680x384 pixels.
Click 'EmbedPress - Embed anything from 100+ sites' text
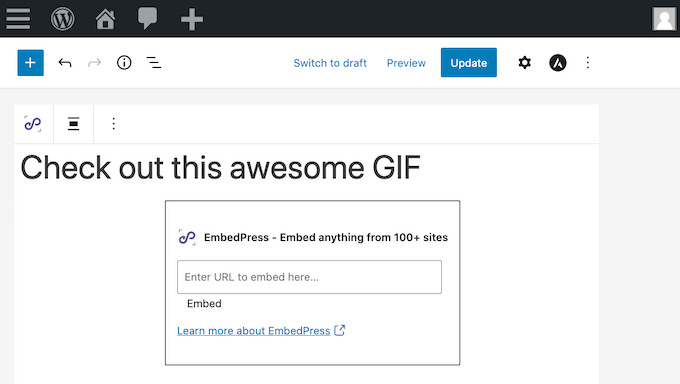326,237
